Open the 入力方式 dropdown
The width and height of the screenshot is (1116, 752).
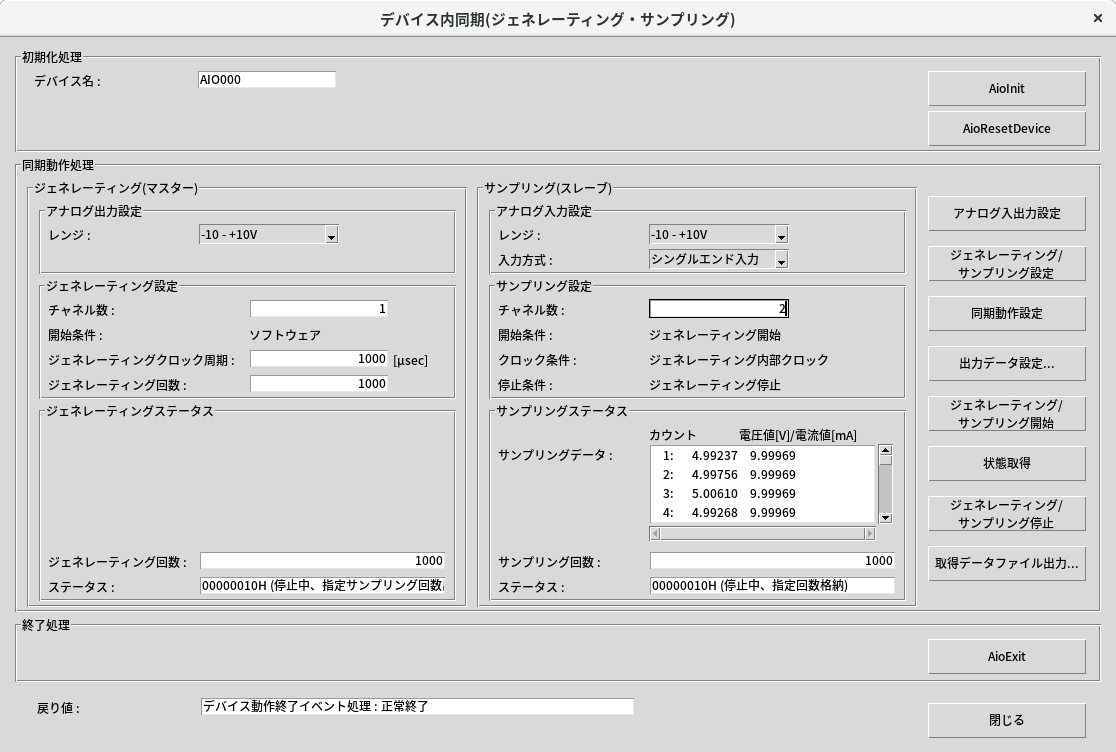click(x=781, y=260)
